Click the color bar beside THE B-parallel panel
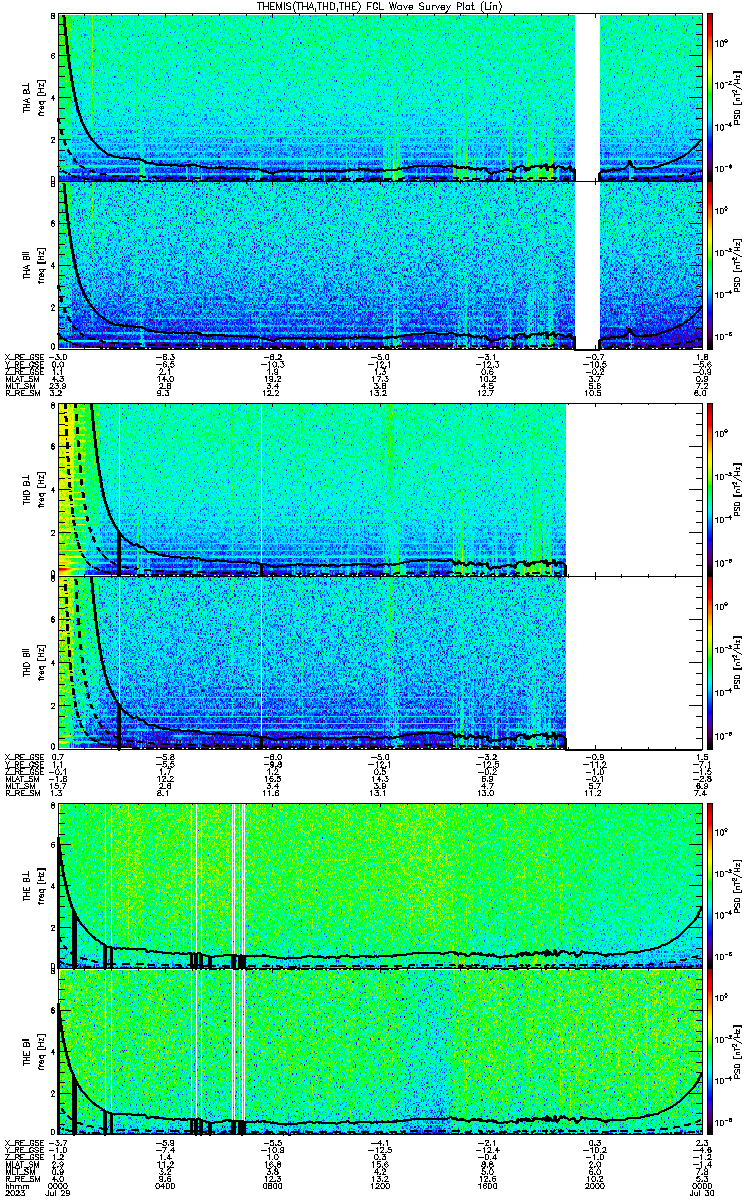The width and height of the screenshot is (750, 1200). [710, 1054]
